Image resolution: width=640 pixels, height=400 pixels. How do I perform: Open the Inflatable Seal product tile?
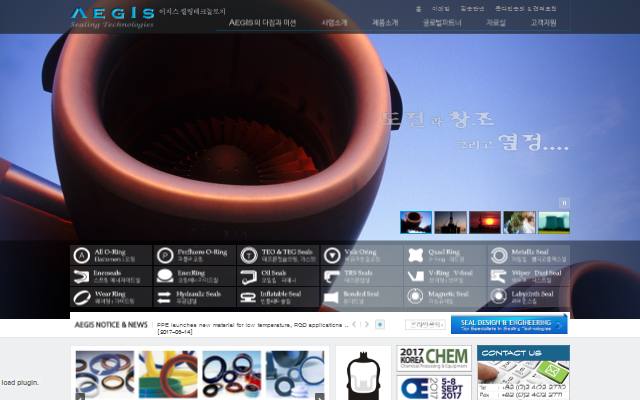click(278, 297)
